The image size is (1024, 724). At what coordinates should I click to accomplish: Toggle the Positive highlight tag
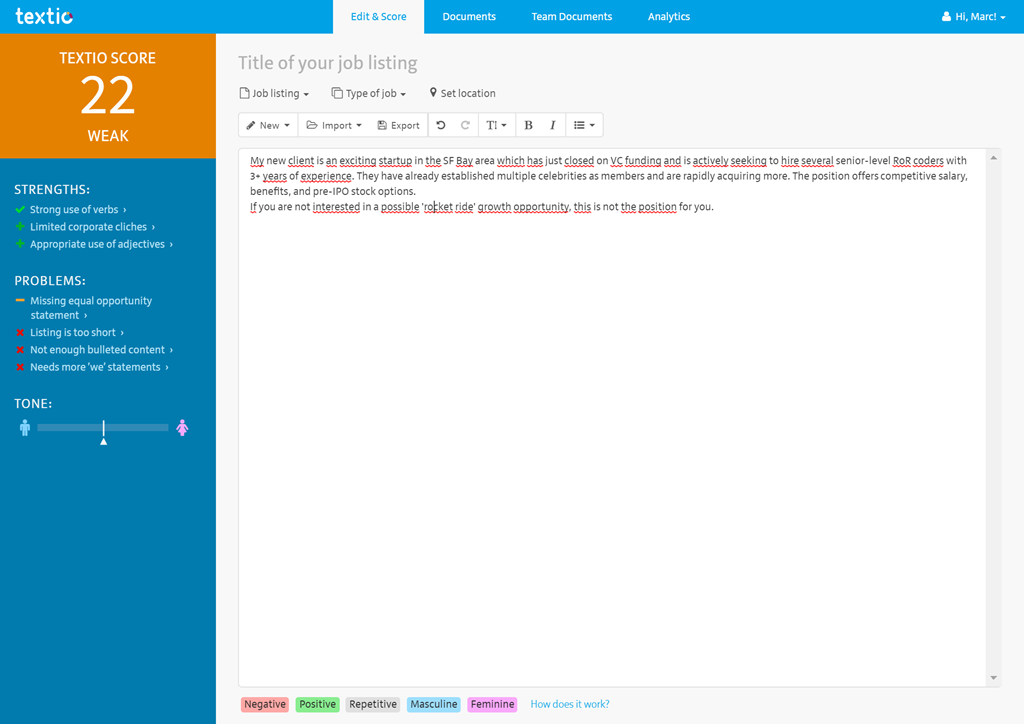pyautogui.click(x=317, y=704)
